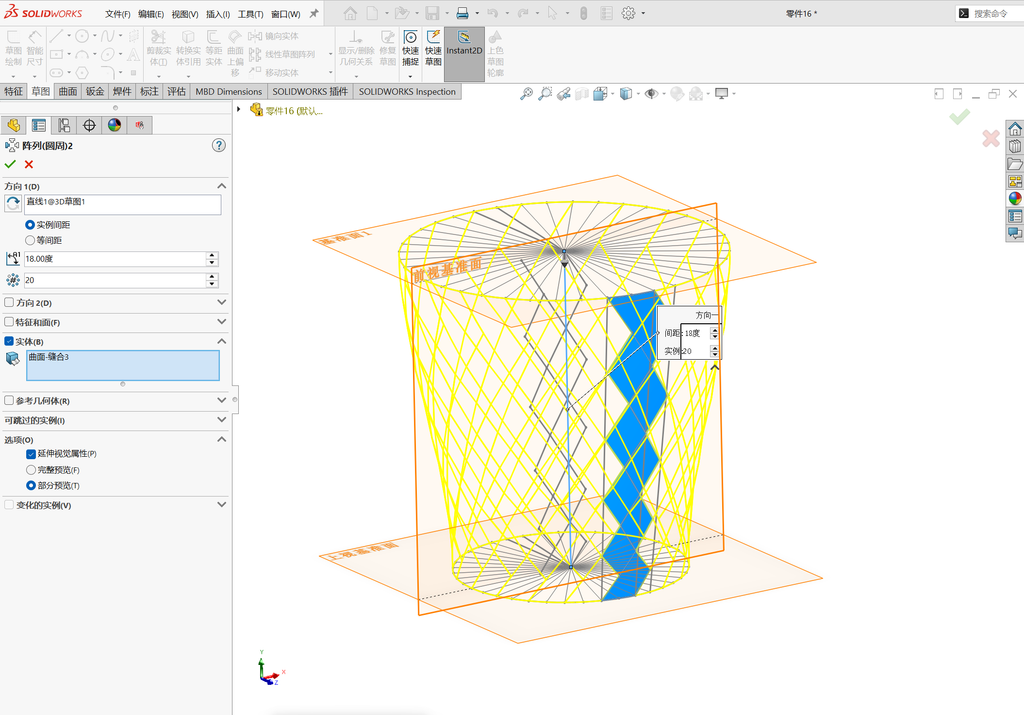Viewport: 1024px width, 715px height.
Task: Open the Insert (插入) menu
Action: (x=218, y=14)
